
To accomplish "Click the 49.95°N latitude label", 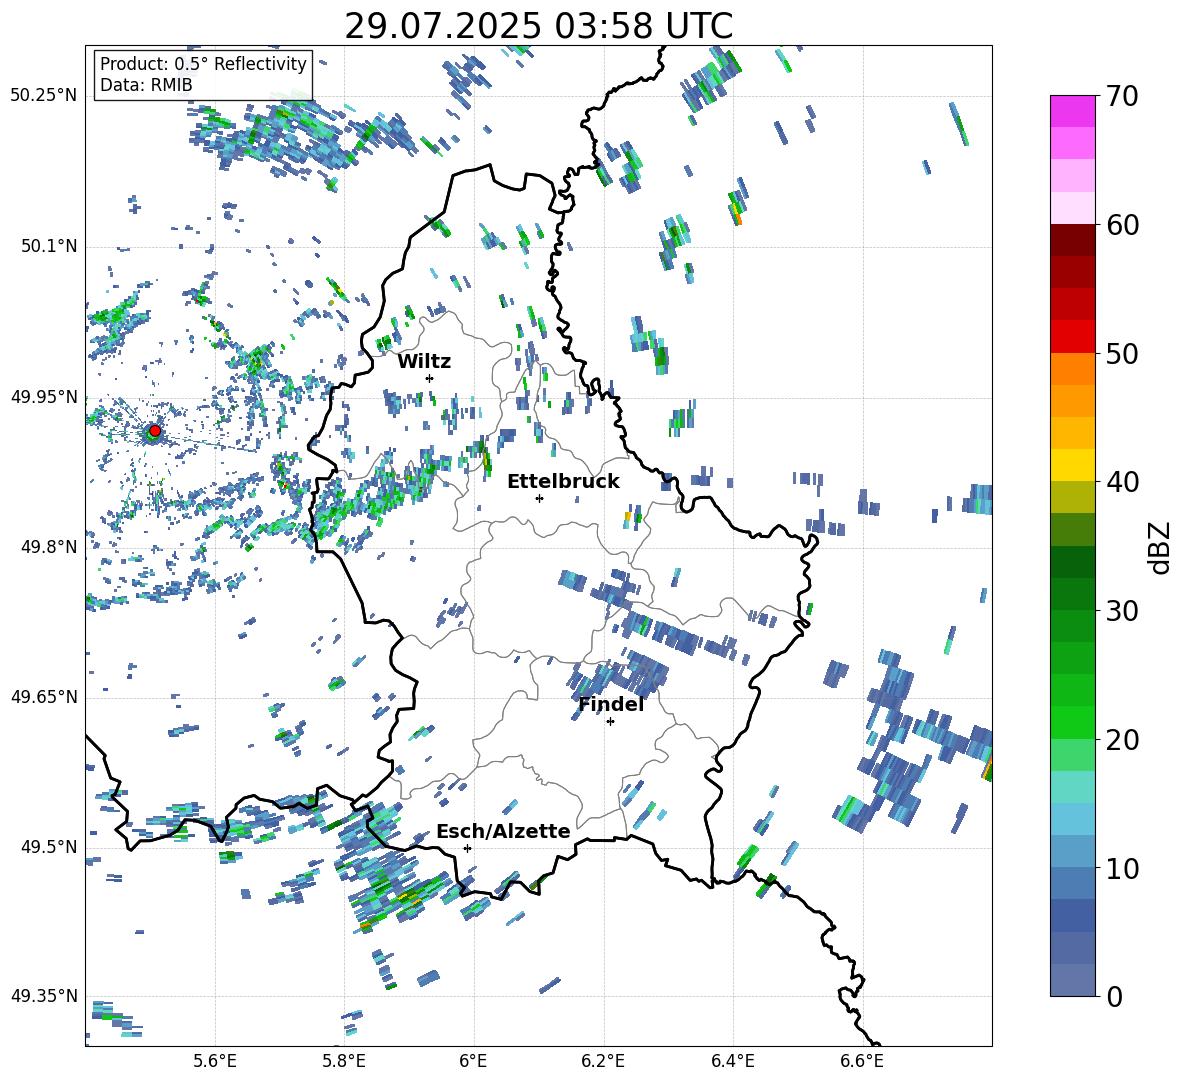I will point(43,397).
